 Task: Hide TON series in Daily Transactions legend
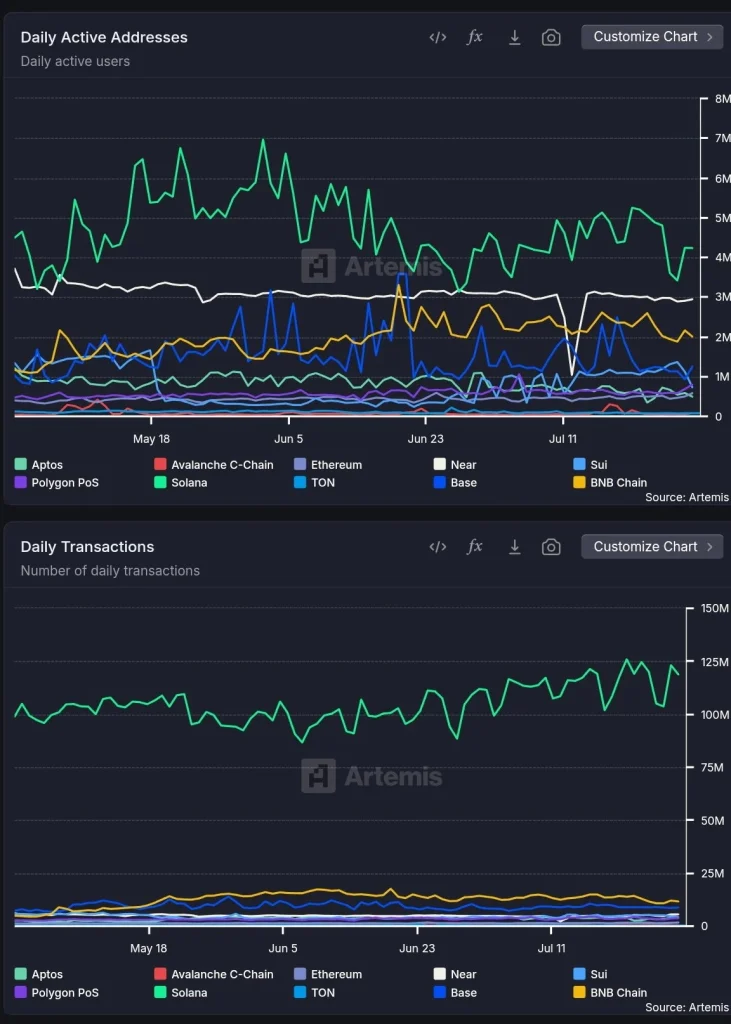click(x=323, y=993)
